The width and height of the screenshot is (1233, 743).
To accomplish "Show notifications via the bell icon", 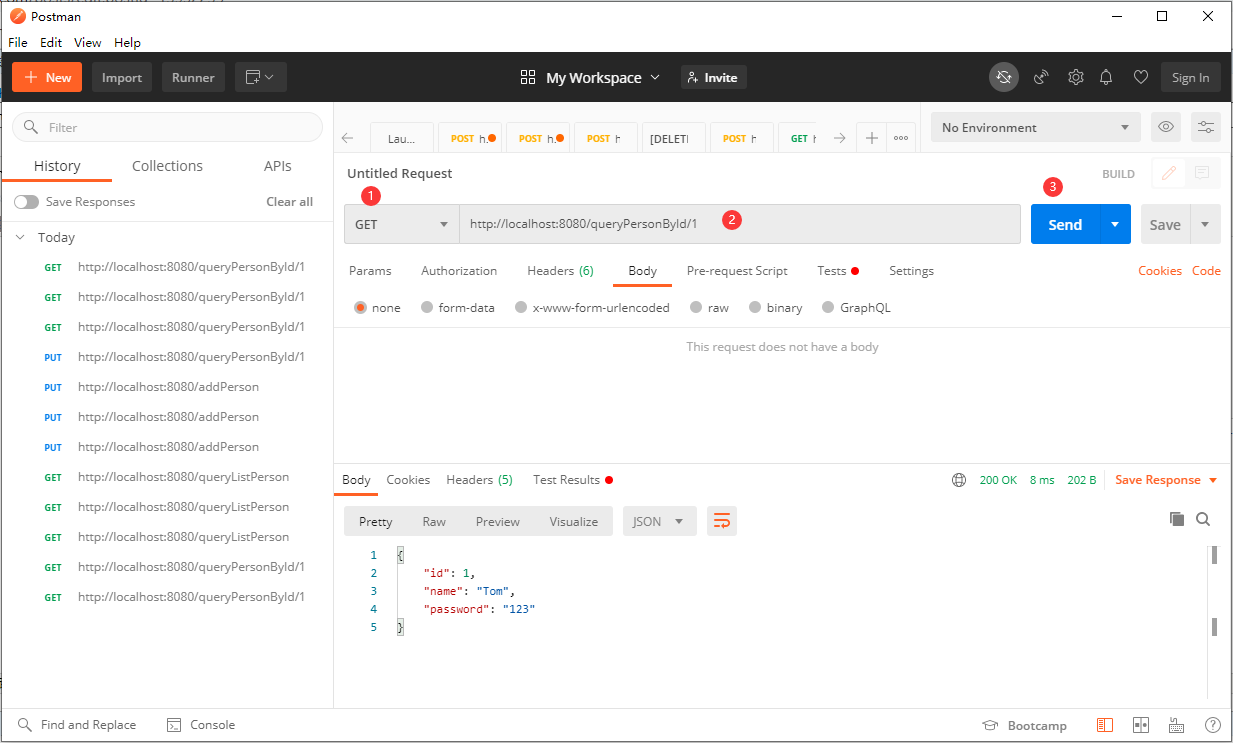I will (x=1107, y=77).
